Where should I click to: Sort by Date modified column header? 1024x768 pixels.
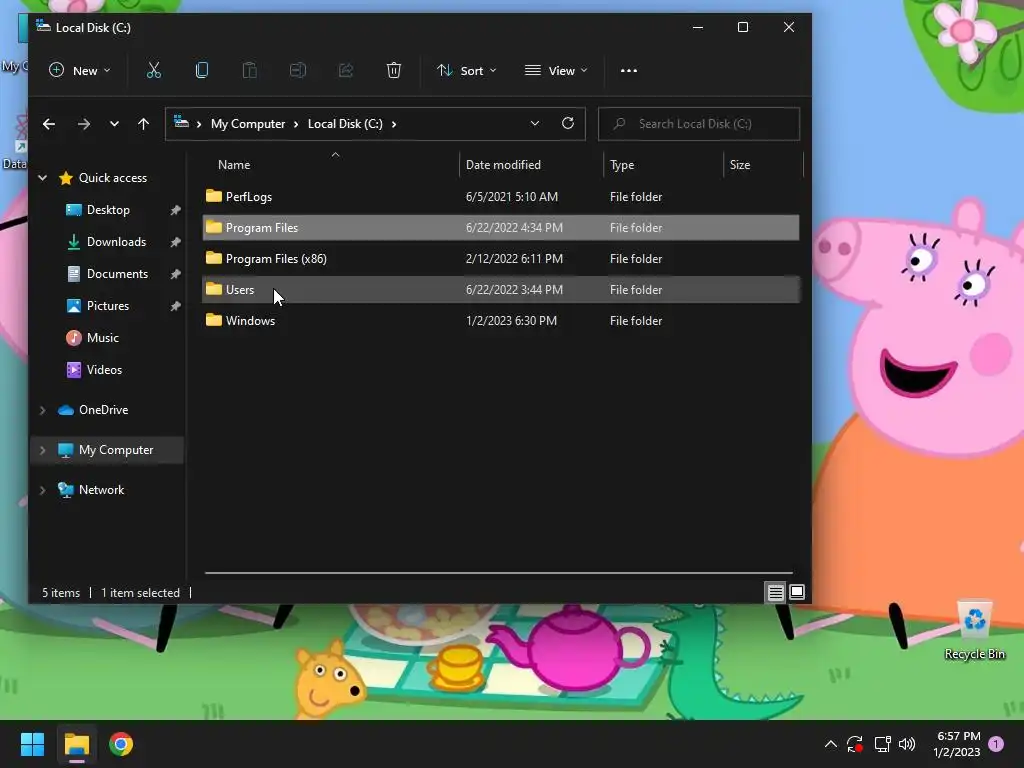tap(503, 165)
